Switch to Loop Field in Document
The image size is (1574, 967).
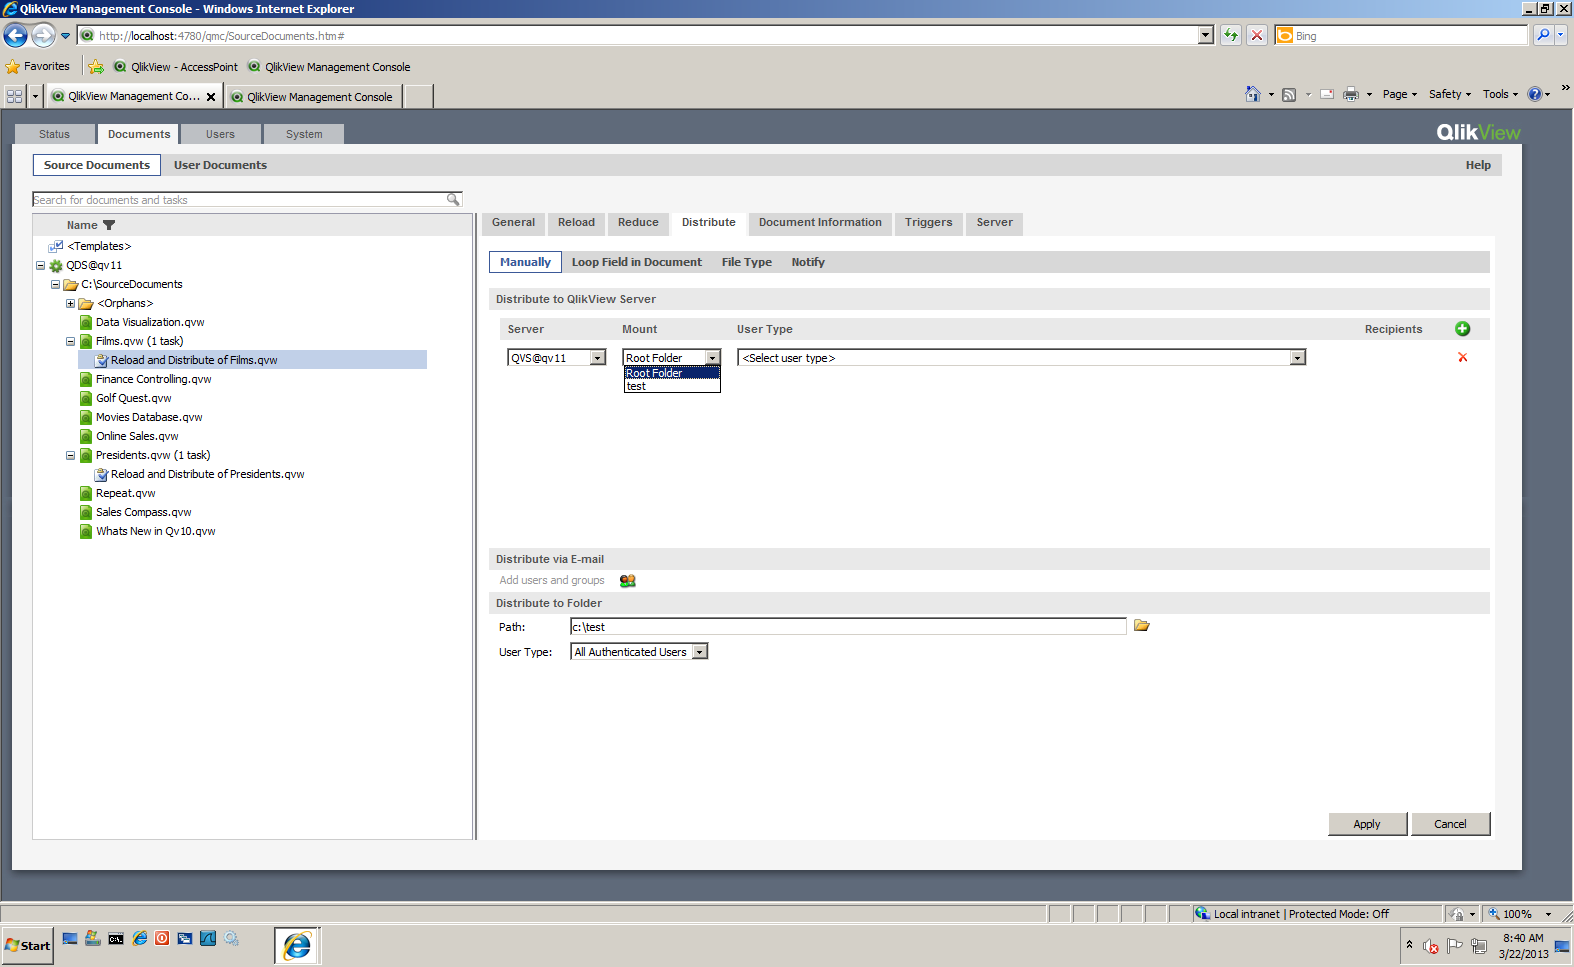click(x=637, y=262)
